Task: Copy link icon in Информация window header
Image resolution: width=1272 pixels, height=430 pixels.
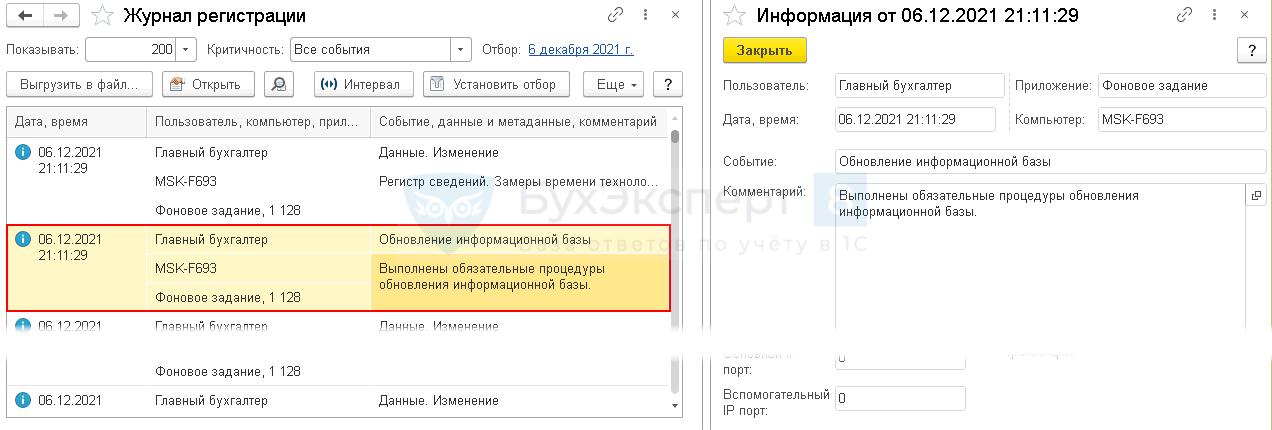Action: 1185,15
